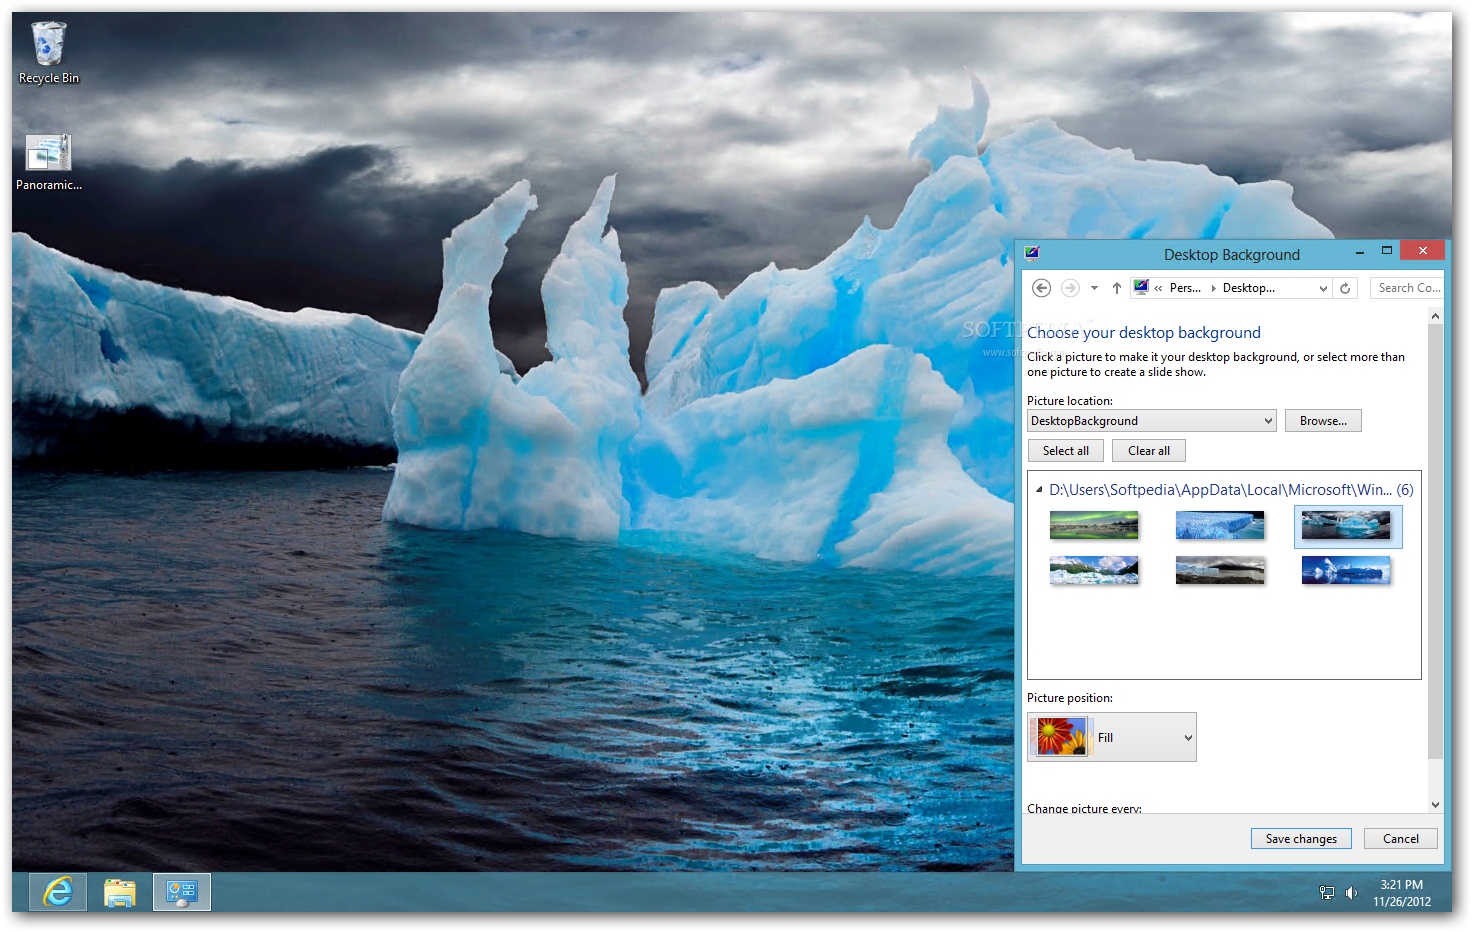Launch Internet Explorer from the taskbar
The image size is (1472, 932).
click(x=58, y=892)
